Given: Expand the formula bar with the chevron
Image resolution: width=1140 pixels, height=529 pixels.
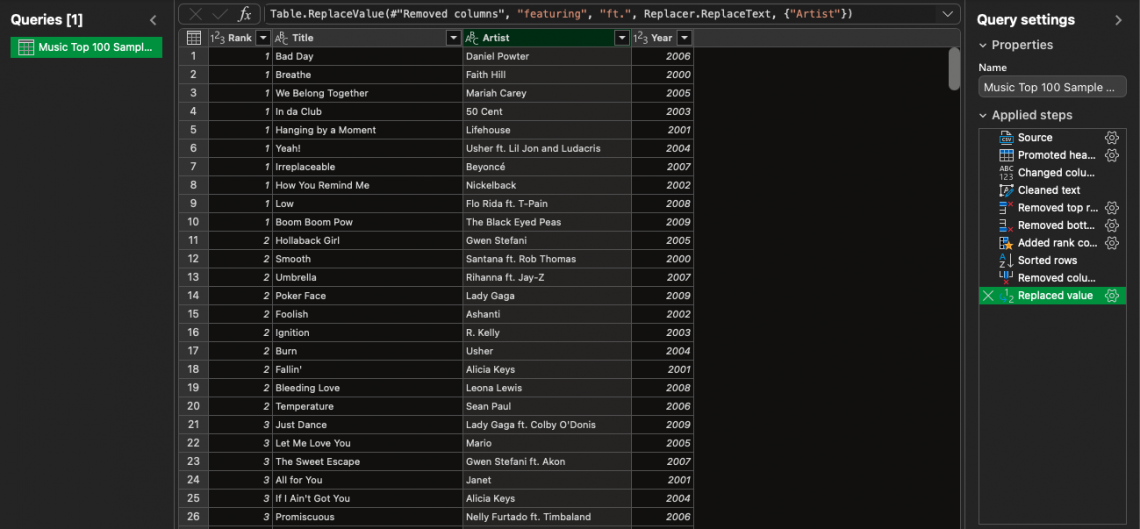Looking at the screenshot, I should pos(947,14).
